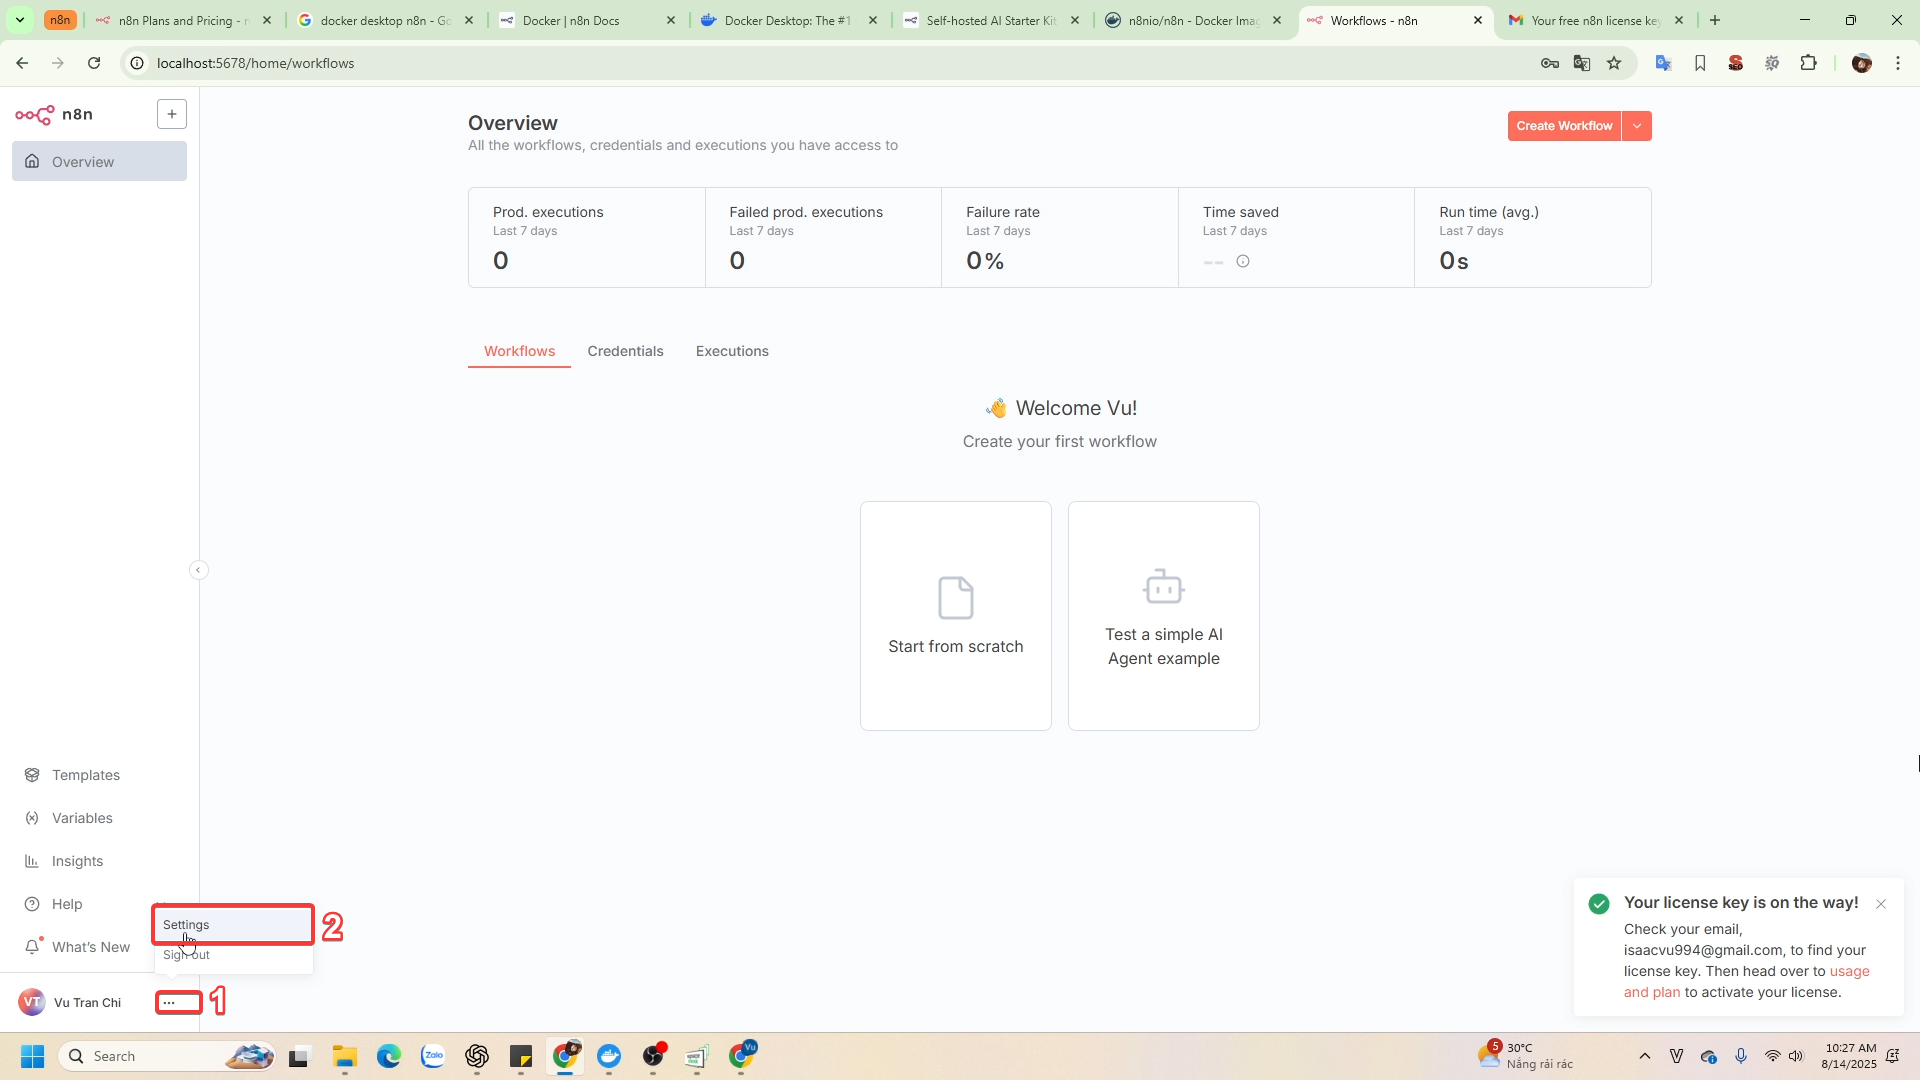Click the browser forward arrow
Image resolution: width=1920 pixels, height=1080 pixels.
(58, 63)
